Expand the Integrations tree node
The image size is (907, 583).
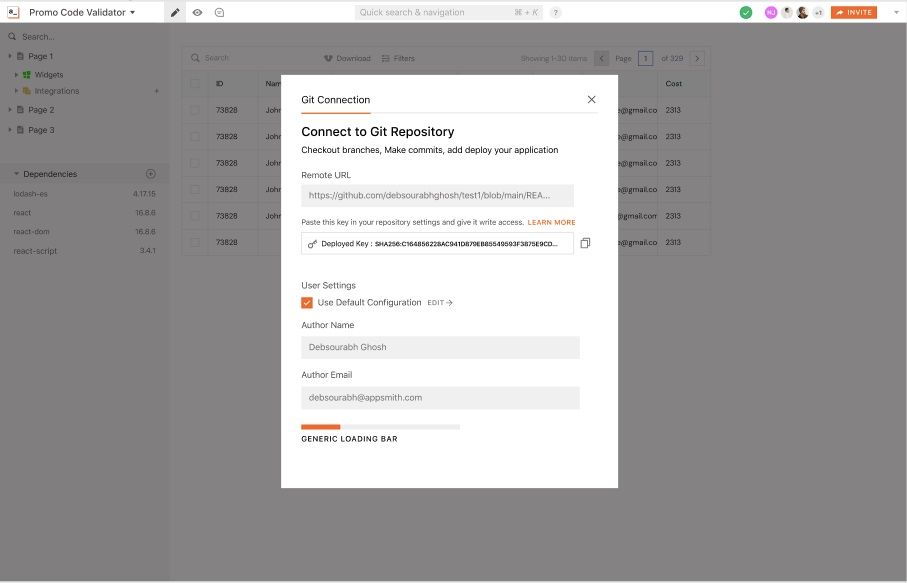coord(16,91)
